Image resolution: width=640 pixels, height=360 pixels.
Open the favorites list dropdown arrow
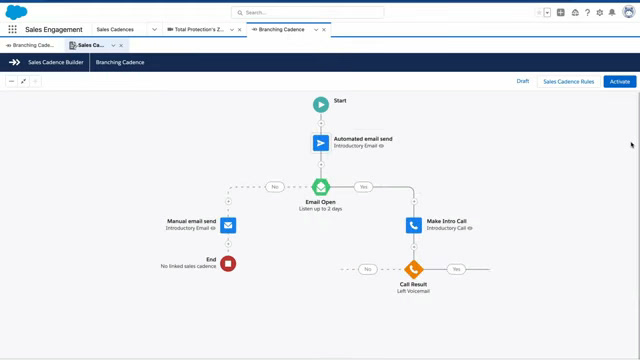coord(547,13)
